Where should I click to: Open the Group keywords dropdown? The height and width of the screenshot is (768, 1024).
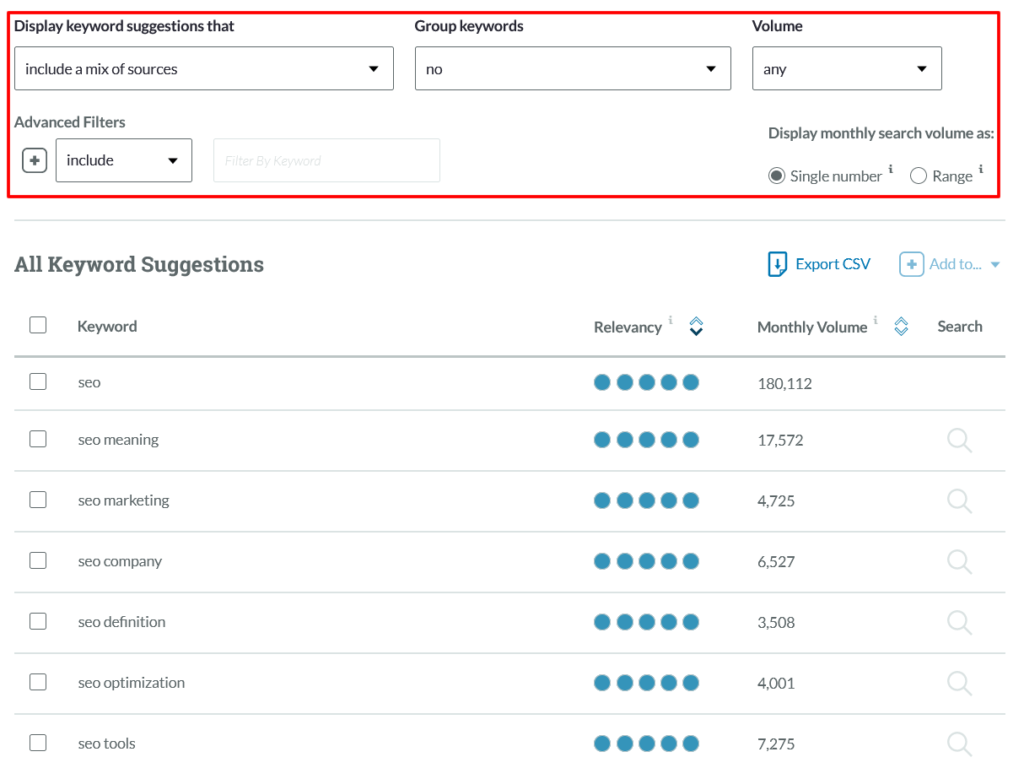tap(573, 69)
